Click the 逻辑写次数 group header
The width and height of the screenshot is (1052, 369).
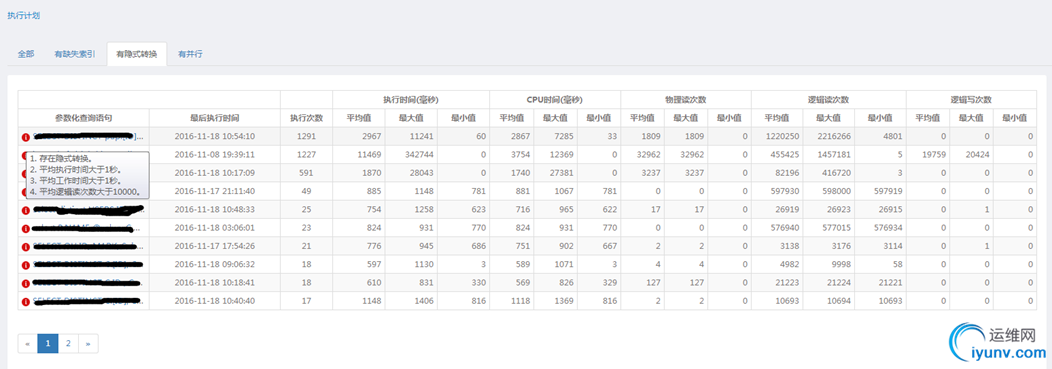[971, 99]
